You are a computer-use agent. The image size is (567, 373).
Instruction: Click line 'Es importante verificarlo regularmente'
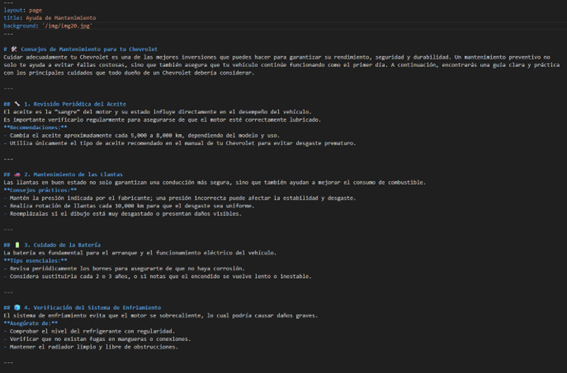click(x=162, y=120)
